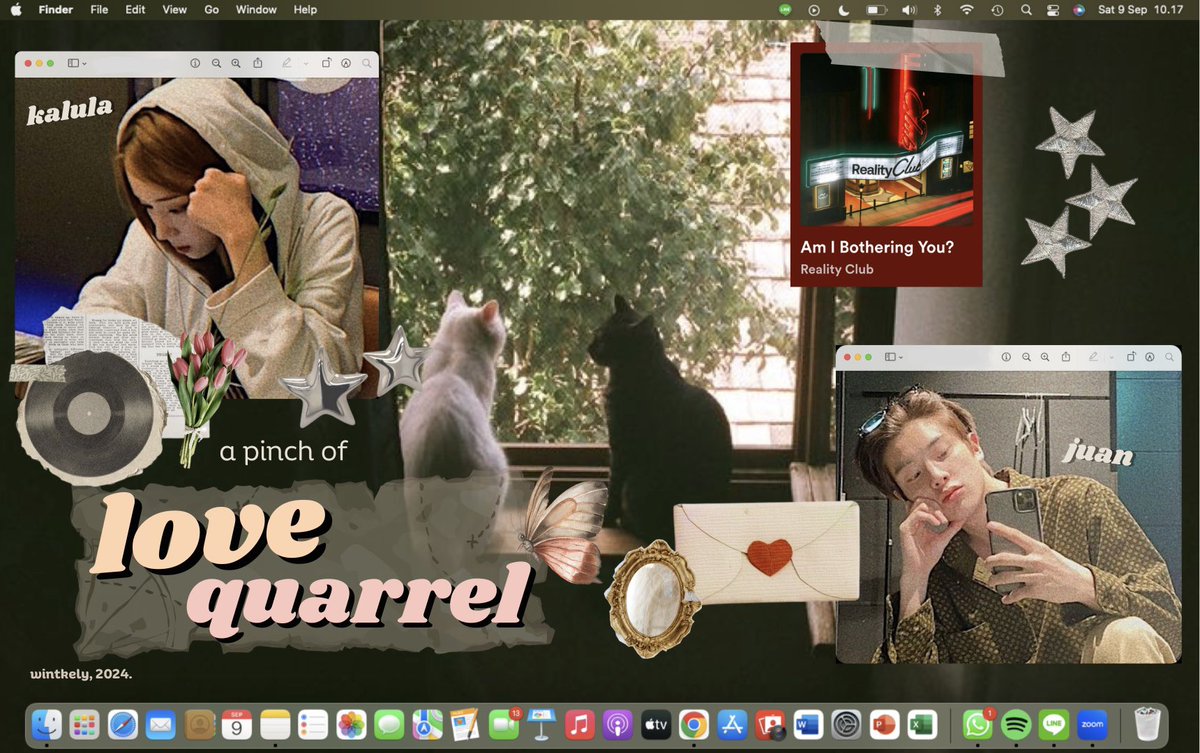Toggle the Focus moon icon in the menu bar
Viewport: 1200px width, 753px height.
(843, 10)
